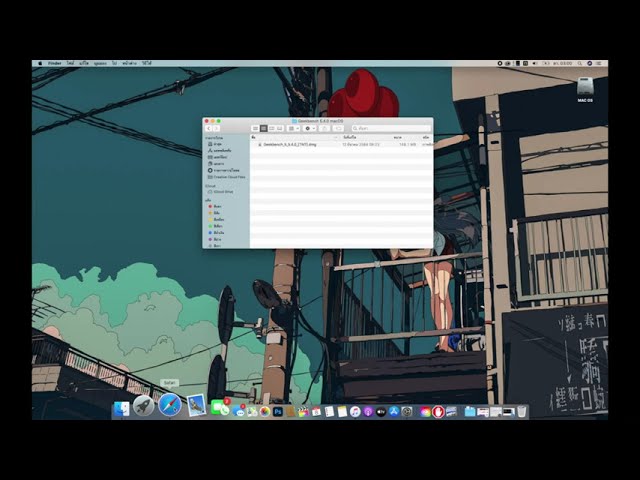Select the Geekbench dmg file row
The height and width of the screenshot is (480, 640).
[x=341, y=144]
